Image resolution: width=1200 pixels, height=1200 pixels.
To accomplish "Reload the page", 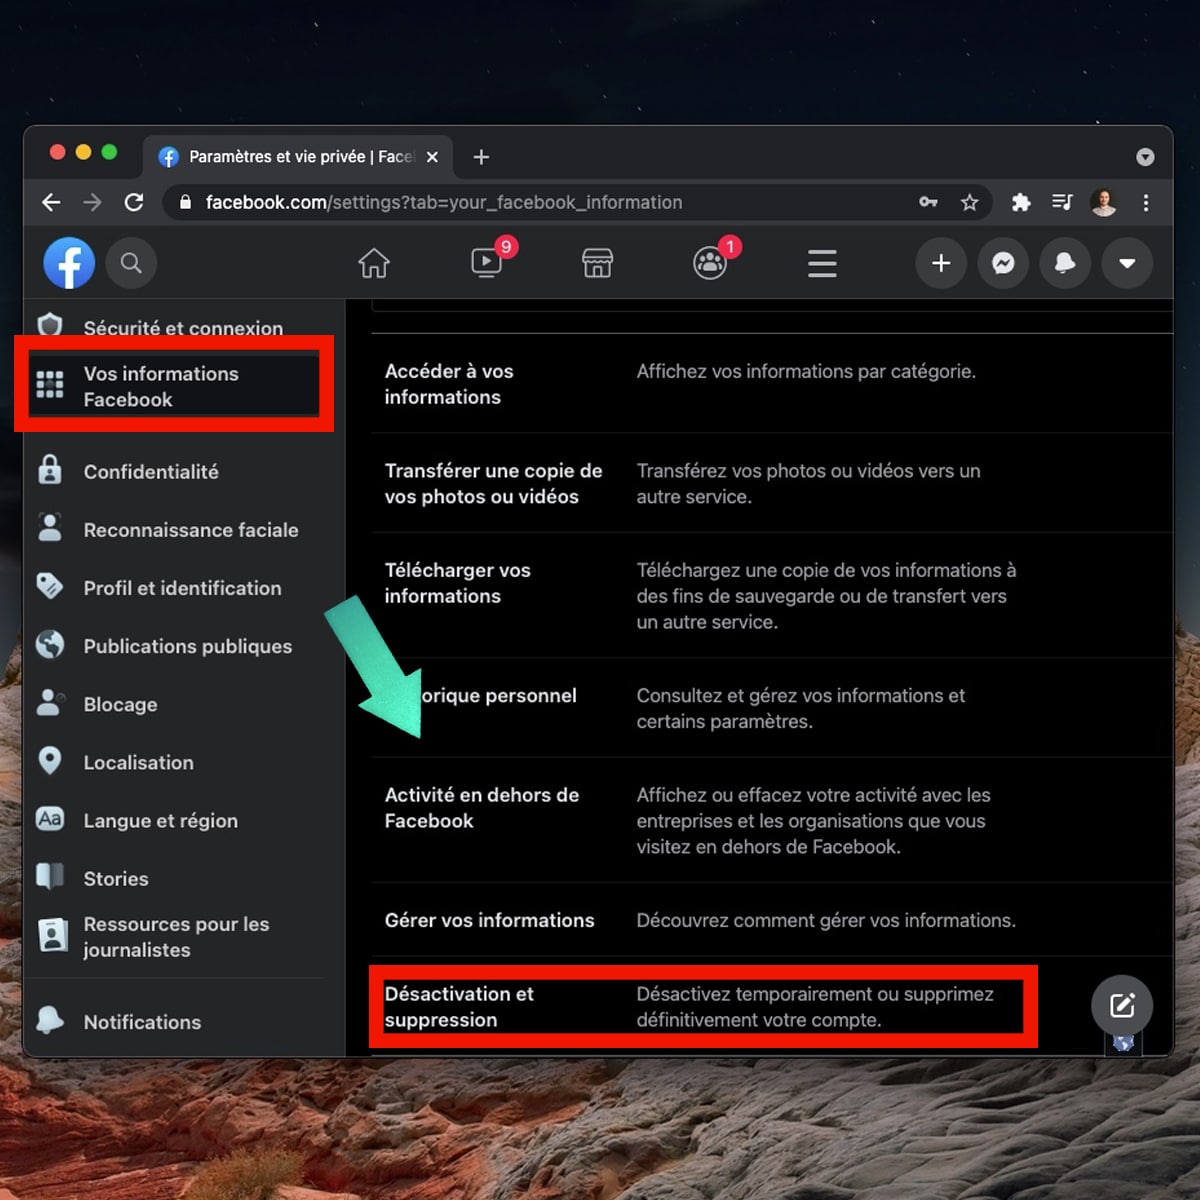I will tap(134, 202).
